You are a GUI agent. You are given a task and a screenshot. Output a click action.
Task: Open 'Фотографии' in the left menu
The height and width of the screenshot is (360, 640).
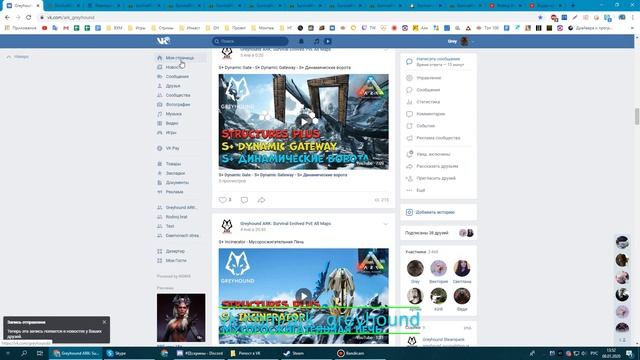click(178, 104)
